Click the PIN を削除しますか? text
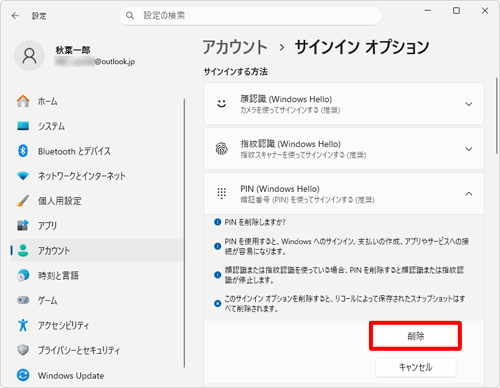This screenshot has width=500, height=388. coord(255,222)
